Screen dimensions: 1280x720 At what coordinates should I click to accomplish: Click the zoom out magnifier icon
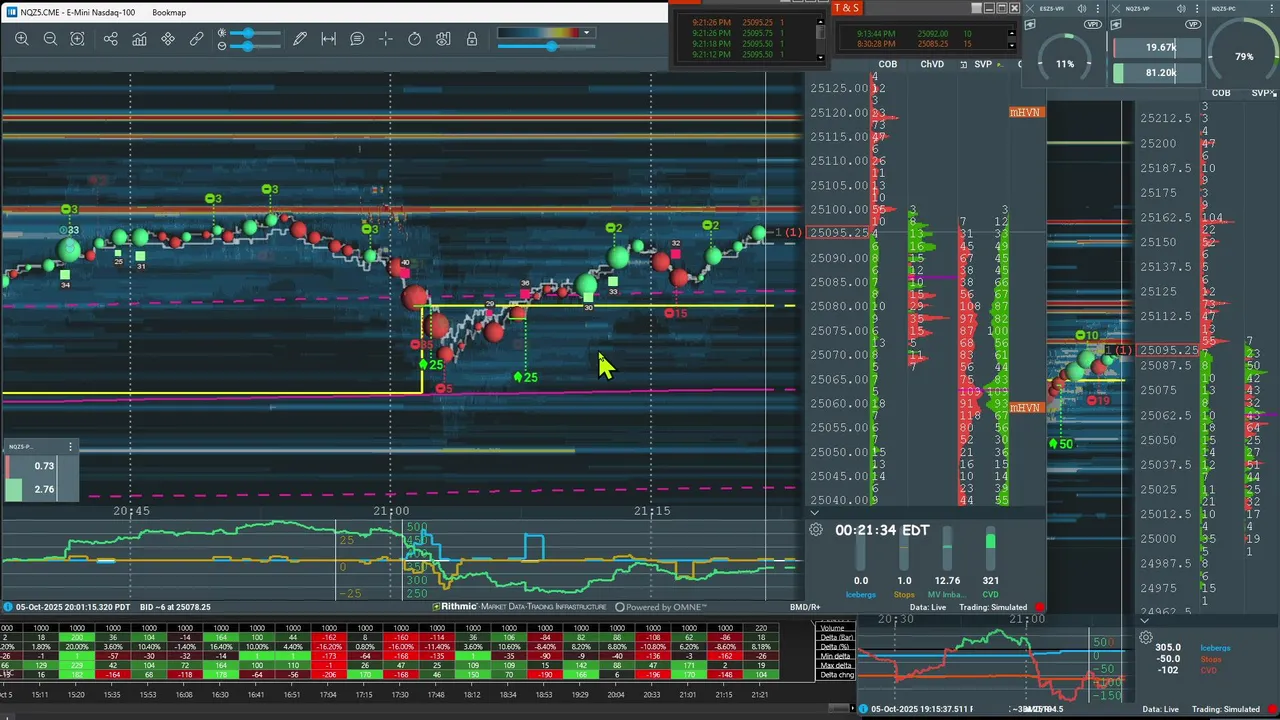tap(50, 39)
